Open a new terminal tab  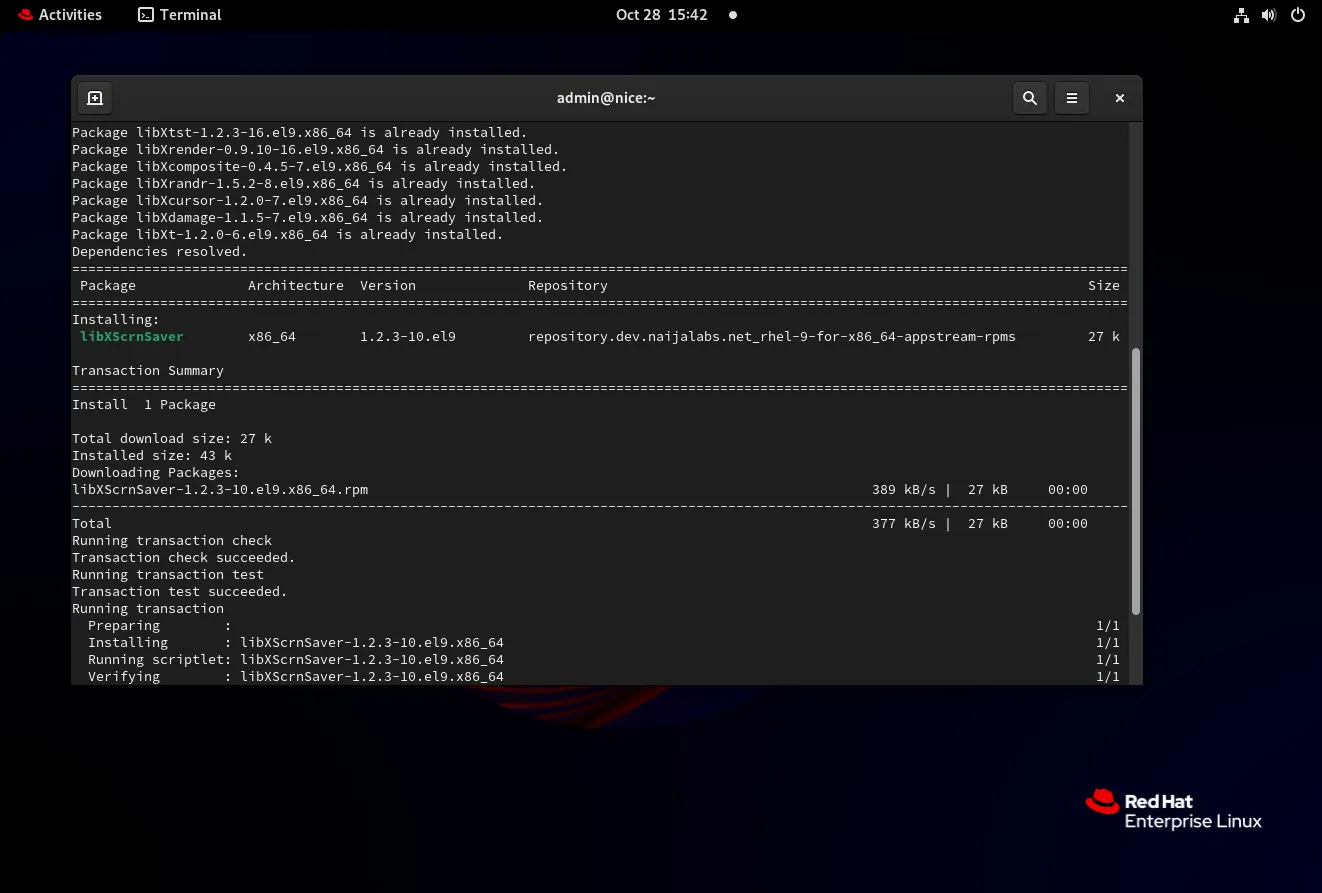[x=95, y=98]
